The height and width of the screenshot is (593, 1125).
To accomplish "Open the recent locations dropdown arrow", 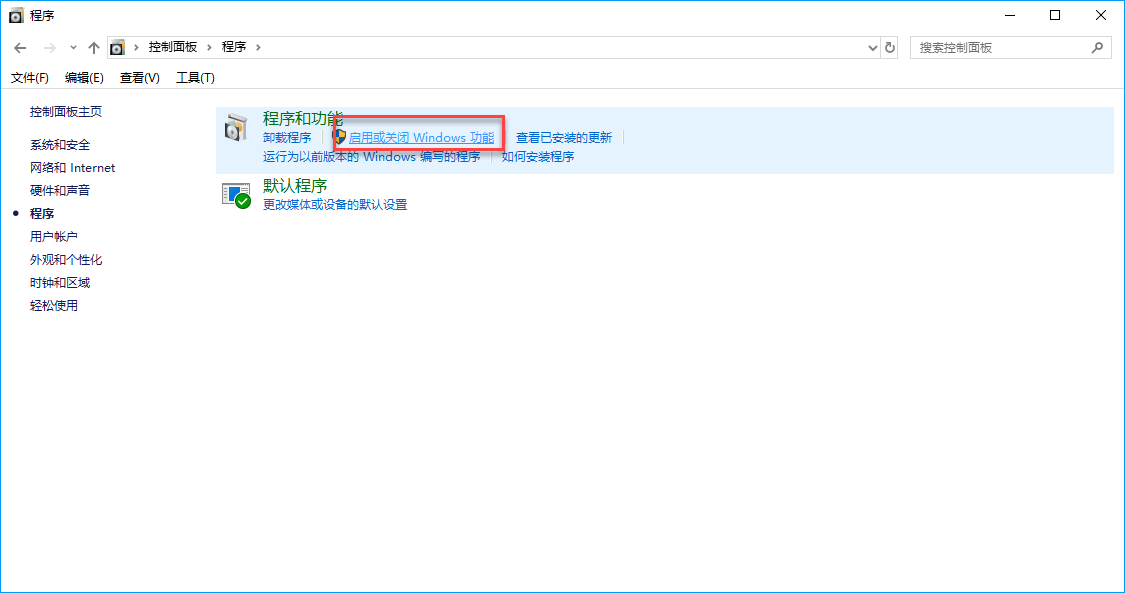I will tap(73, 48).
